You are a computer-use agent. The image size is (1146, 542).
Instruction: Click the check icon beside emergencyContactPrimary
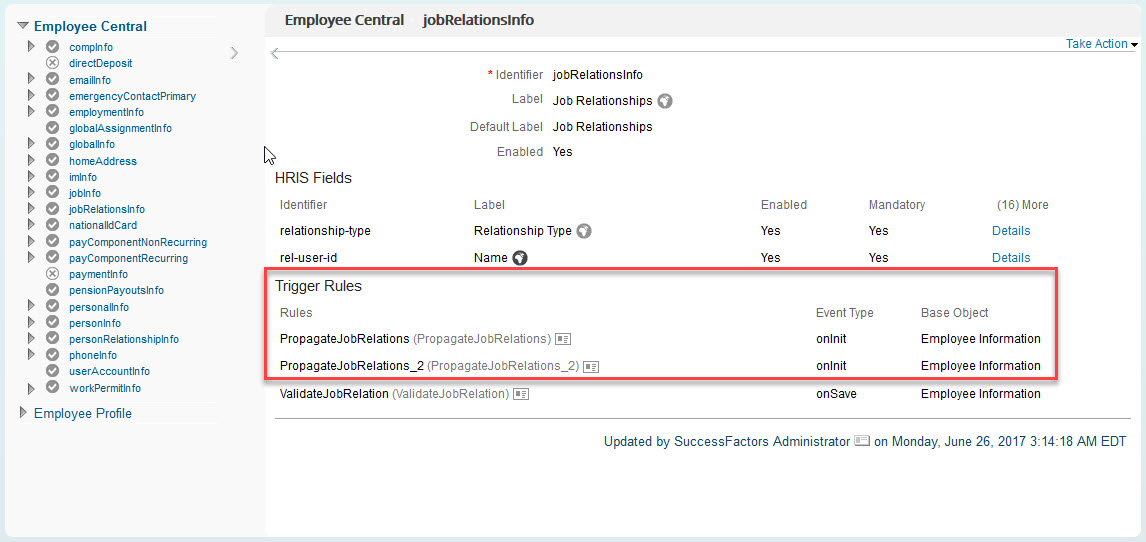53,96
